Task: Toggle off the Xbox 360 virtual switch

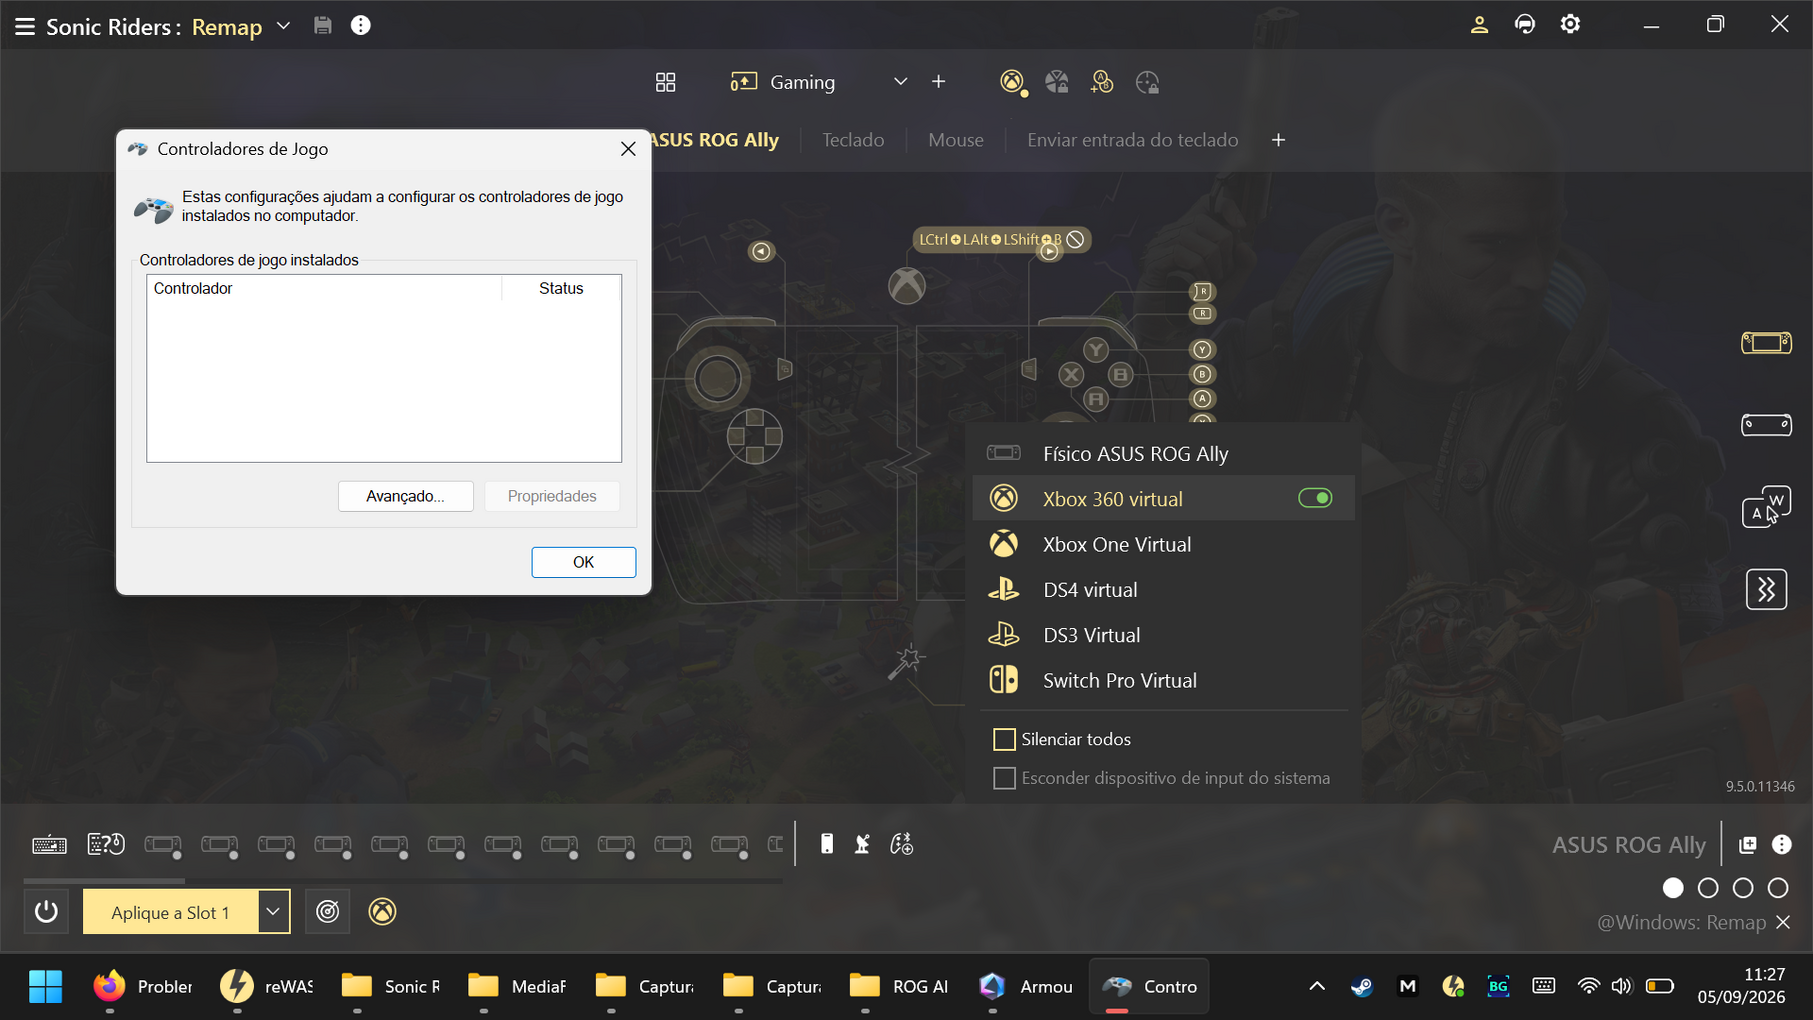Action: [x=1315, y=498]
